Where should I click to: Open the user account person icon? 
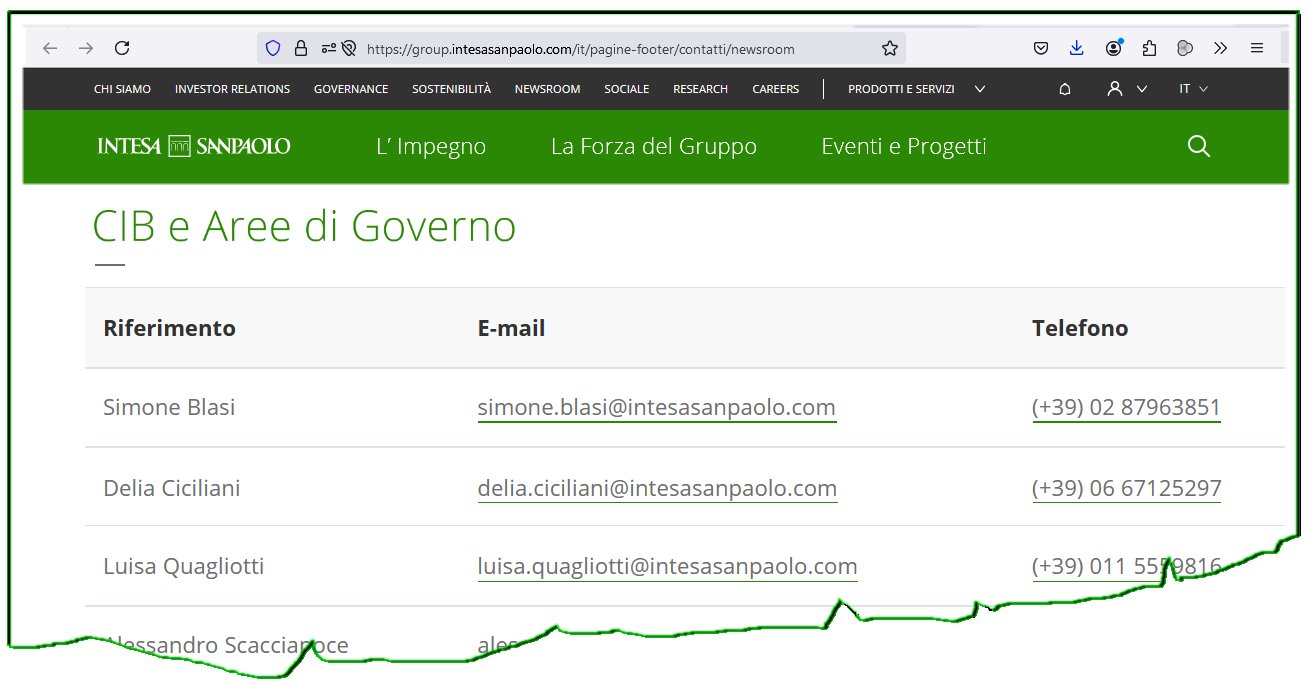coord(1115,89)
